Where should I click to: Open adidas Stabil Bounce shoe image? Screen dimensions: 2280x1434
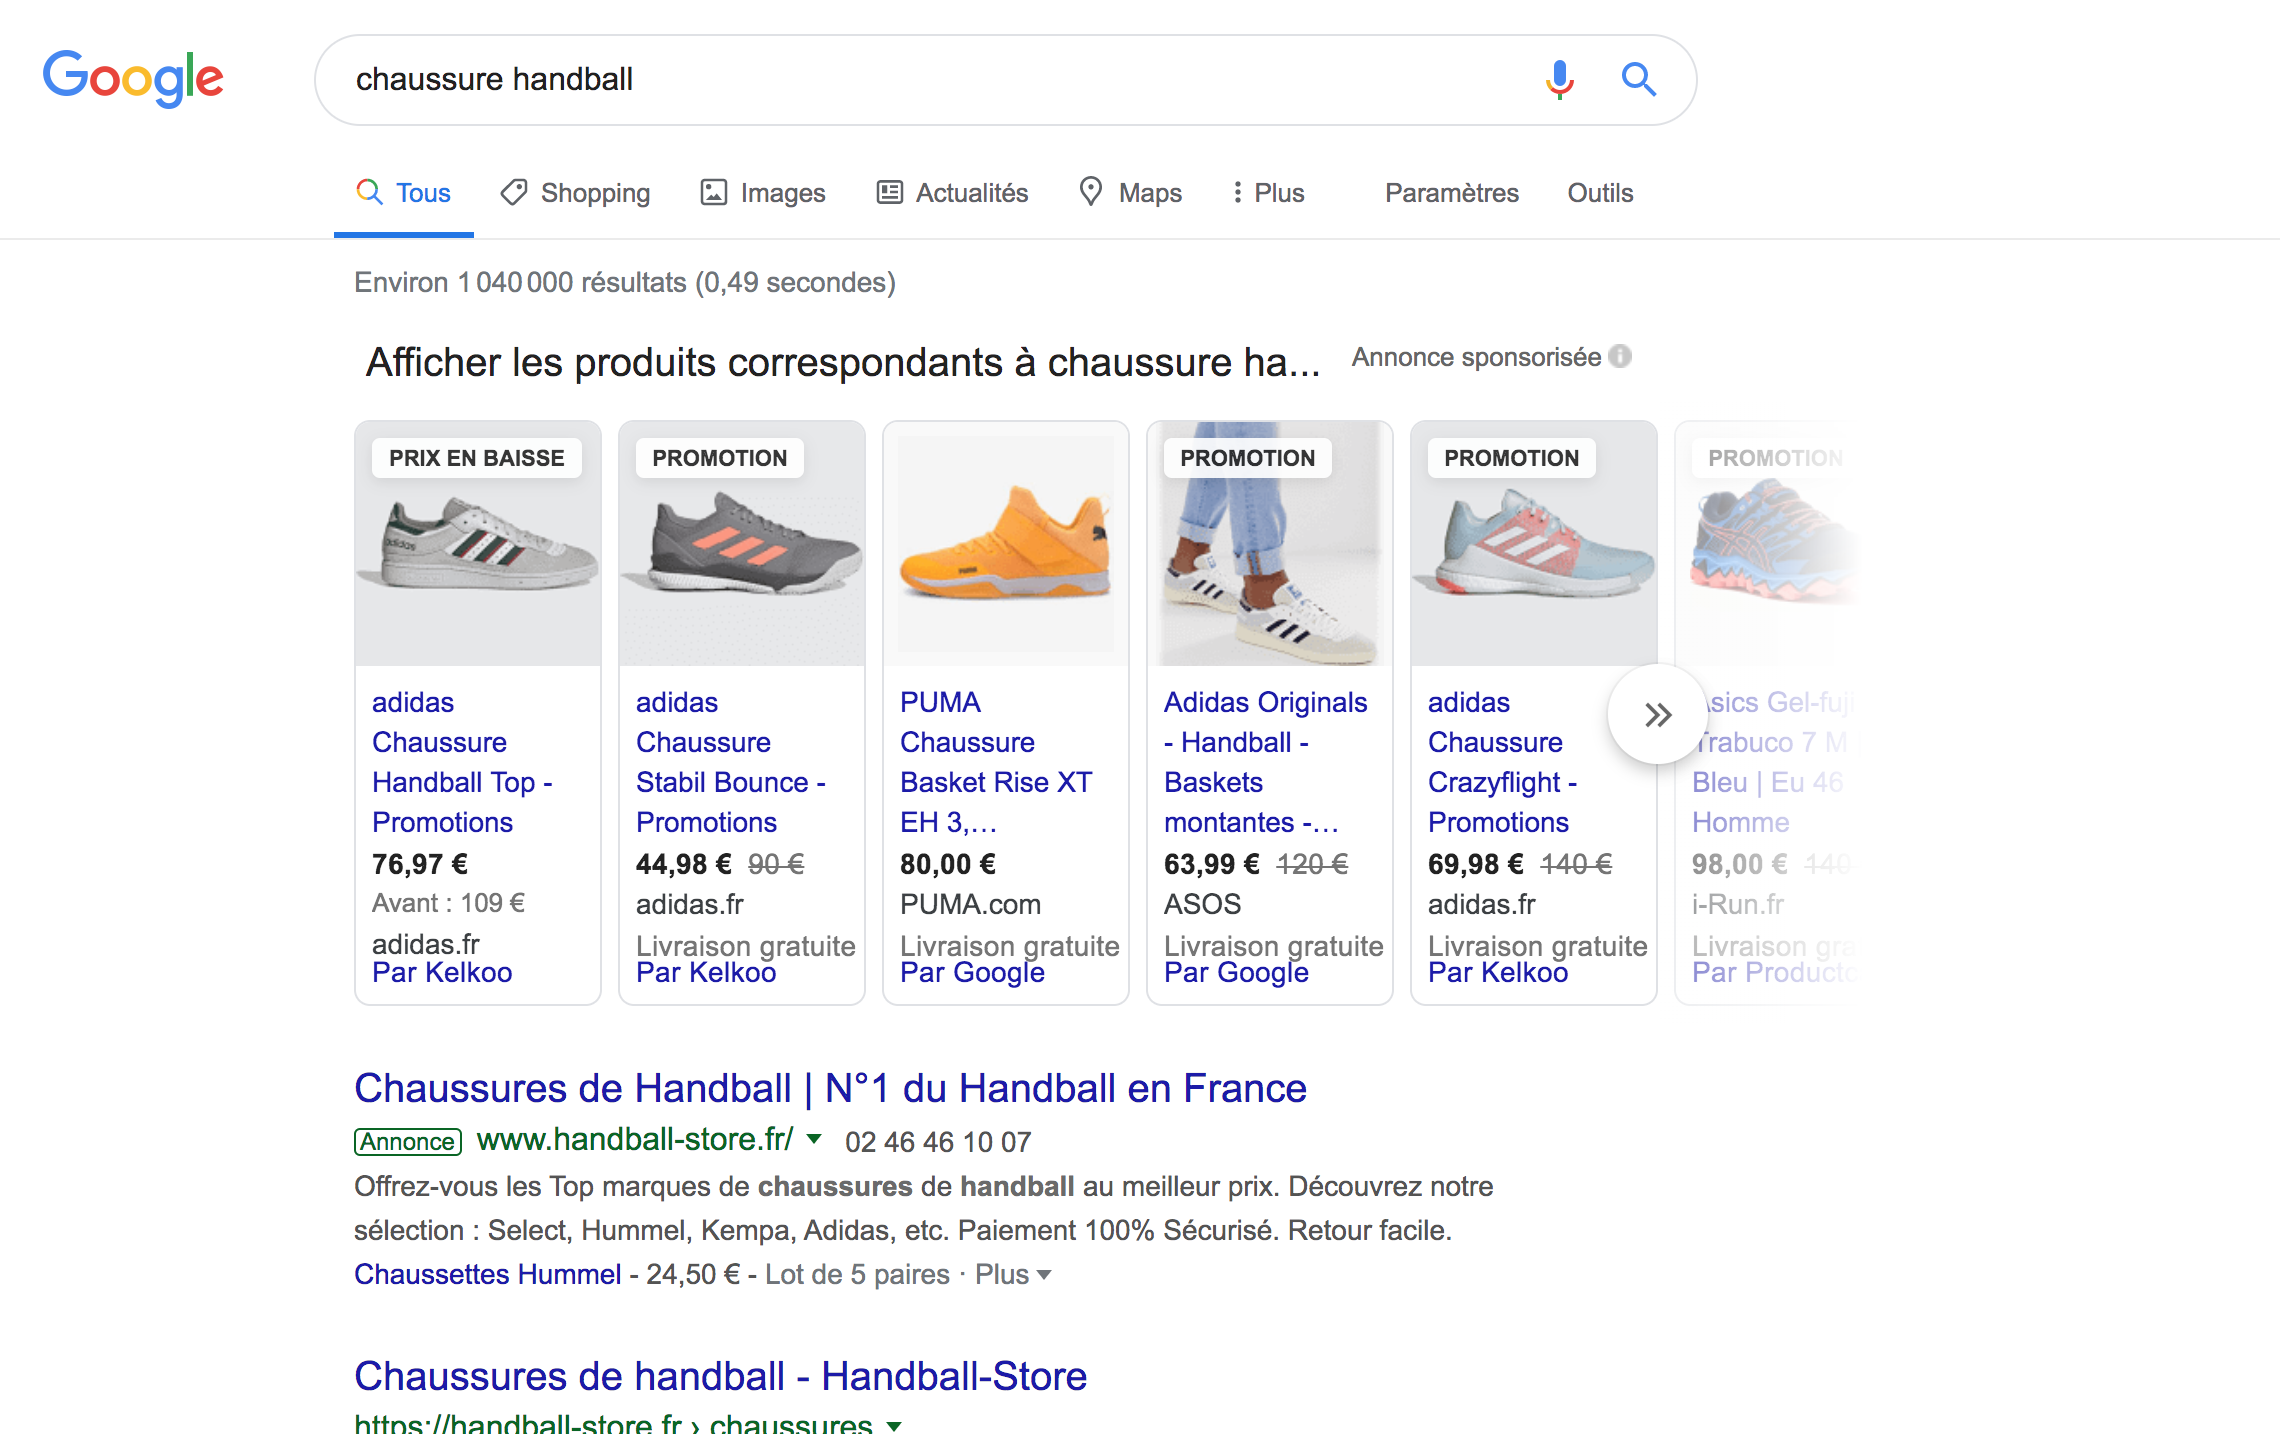click(742, 543)
